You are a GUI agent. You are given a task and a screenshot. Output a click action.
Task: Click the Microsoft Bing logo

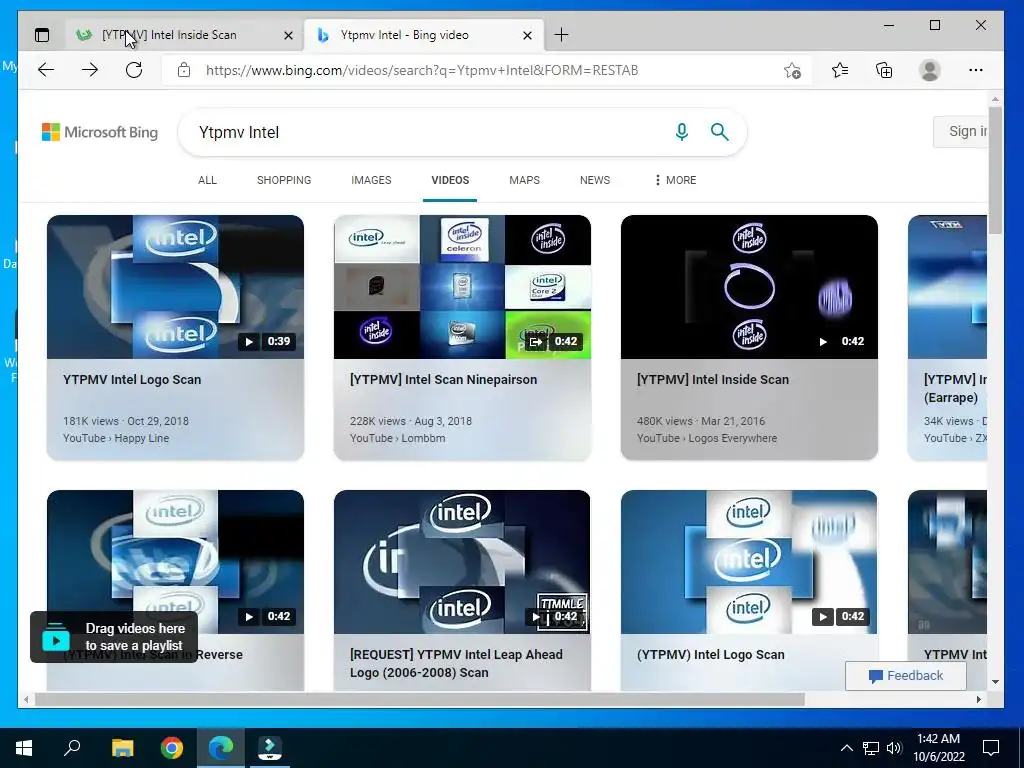[x=100, y=133]
